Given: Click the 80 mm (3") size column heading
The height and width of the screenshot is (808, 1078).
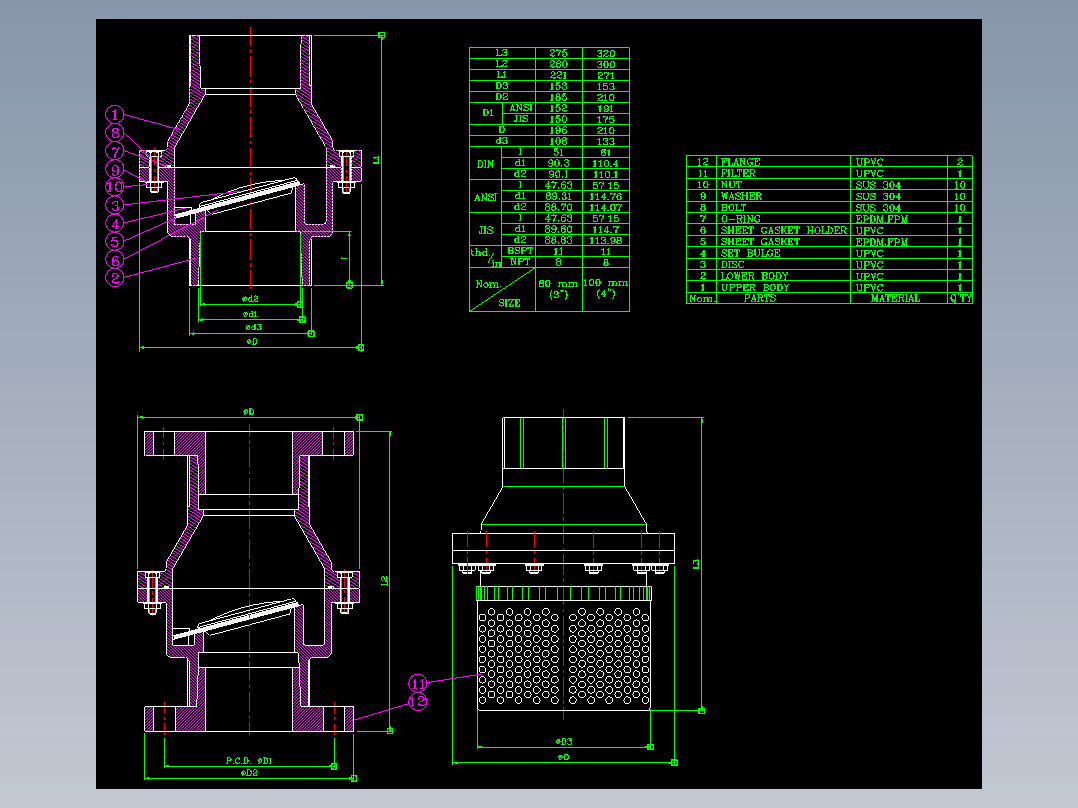Looking at the screenshot, I should click(x=558, y=289).
